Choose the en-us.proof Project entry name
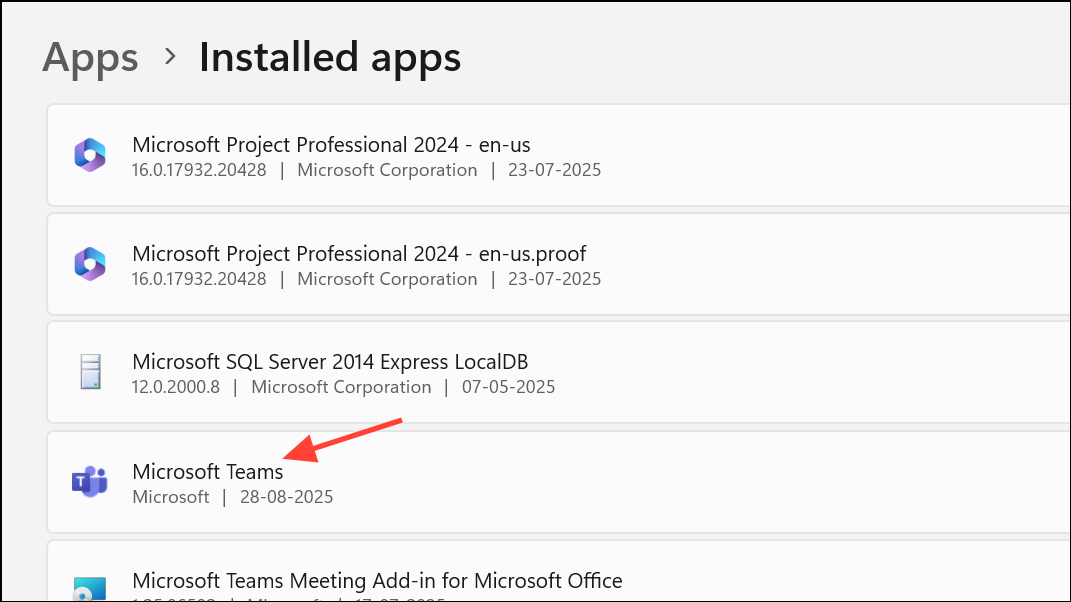Screen dimensions: 1071x602 pos(359,253)
